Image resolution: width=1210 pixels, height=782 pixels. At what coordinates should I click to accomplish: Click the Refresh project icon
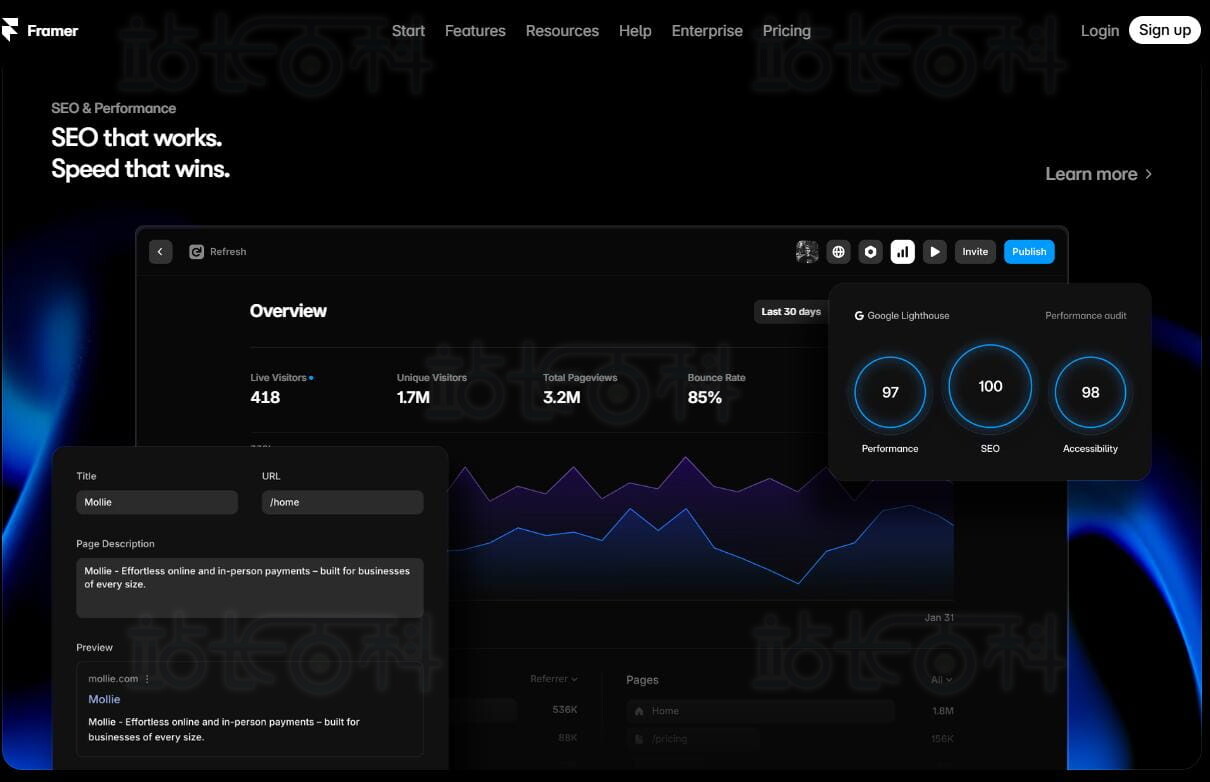tap(197, 252)
